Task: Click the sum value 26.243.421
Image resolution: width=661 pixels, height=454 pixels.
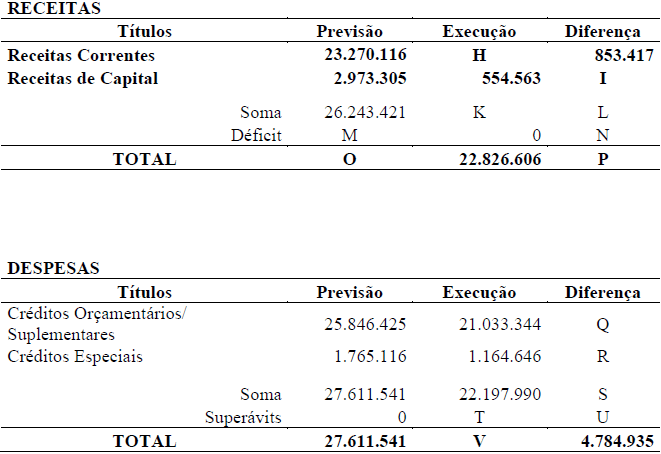Action: tap(366, 113)
